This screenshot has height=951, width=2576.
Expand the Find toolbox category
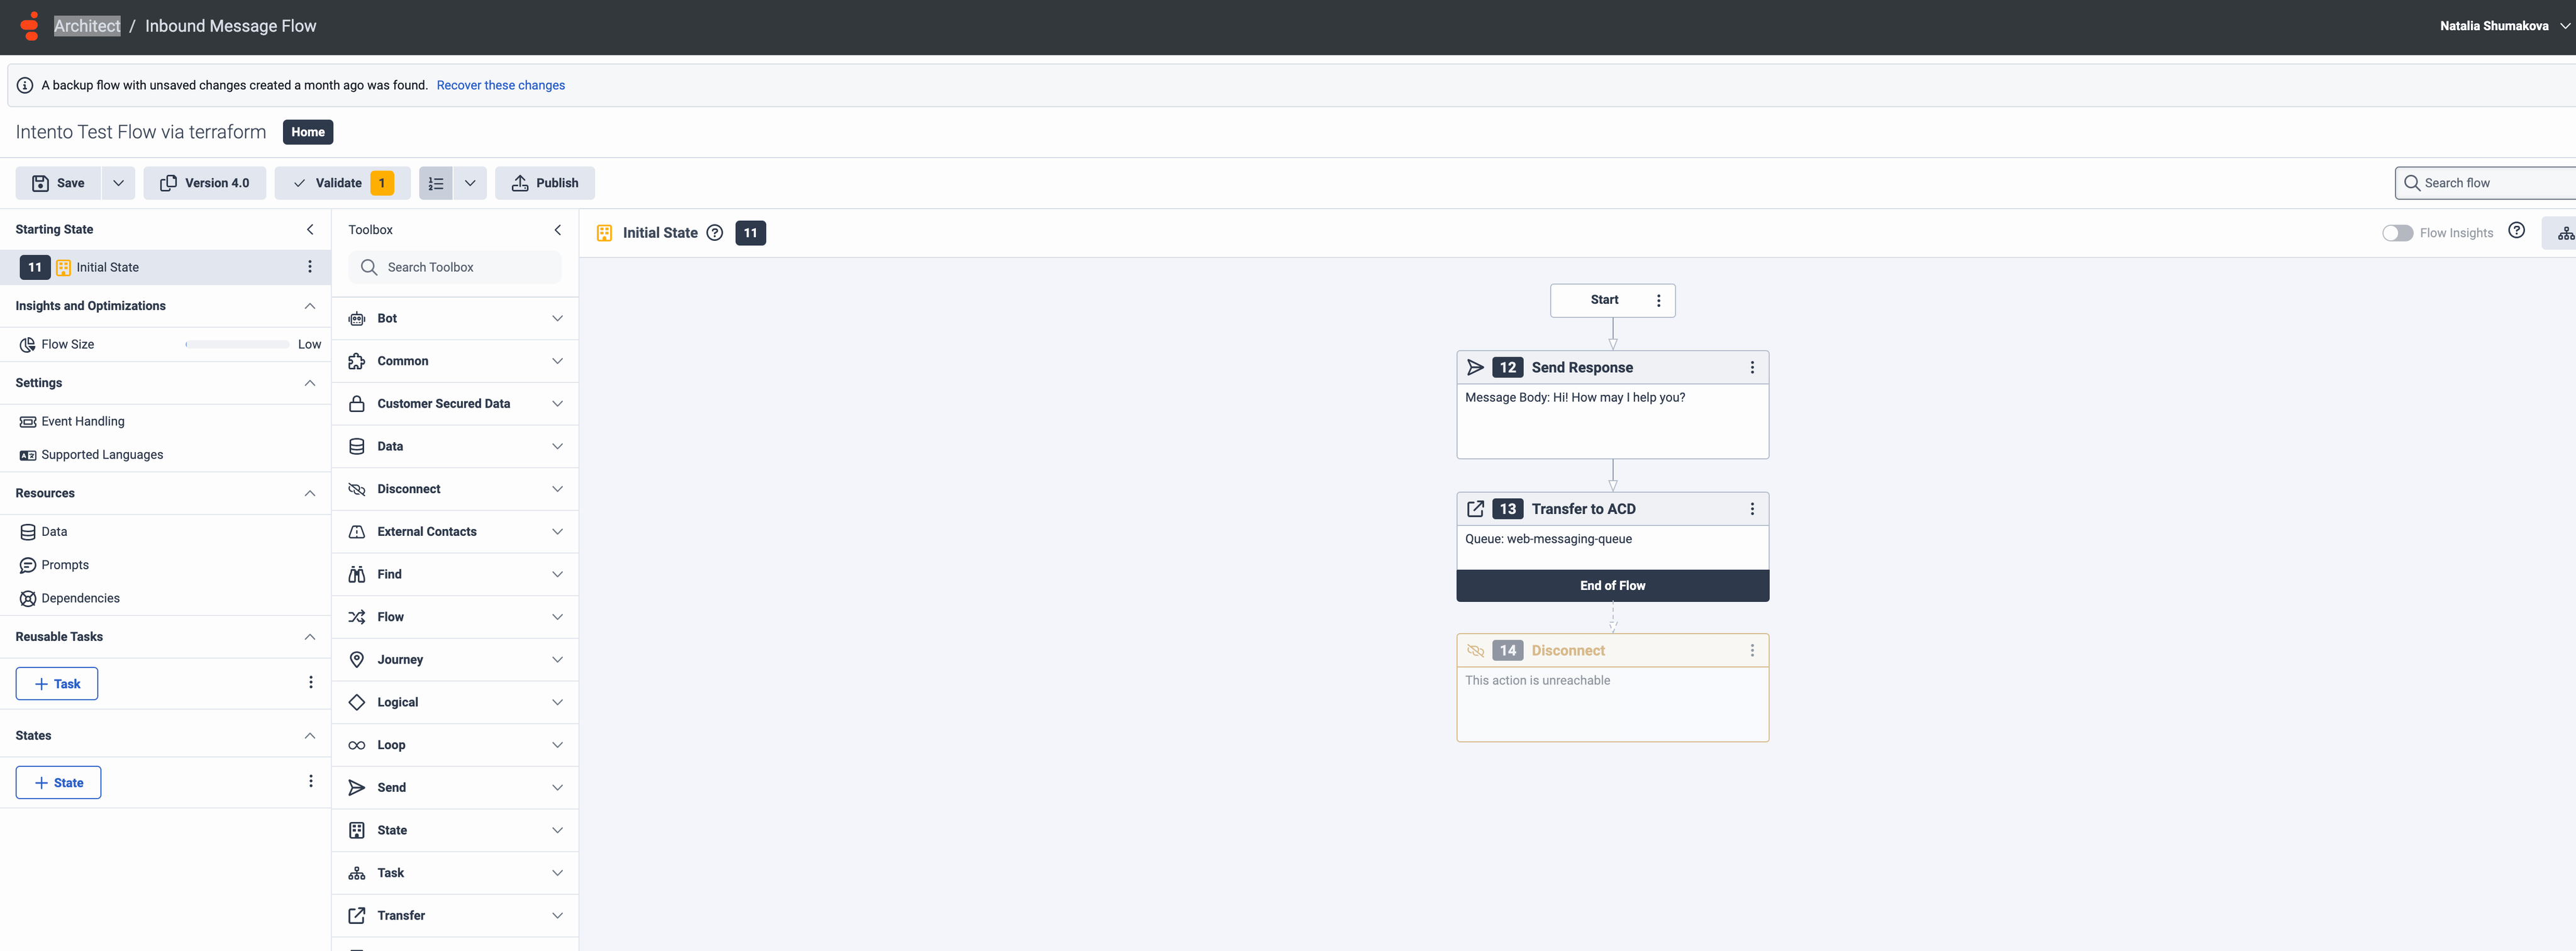[455, 575]
